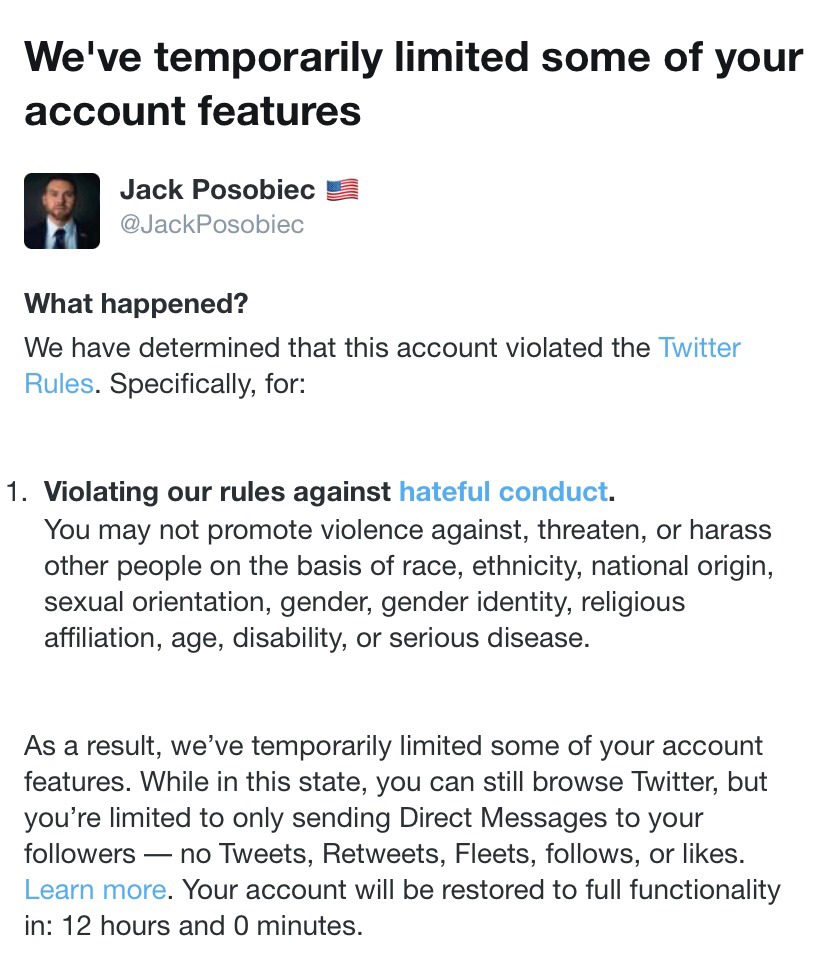Click the Specifically, for: text
Screen dimensions: 828x956
[x=207, y=384]
